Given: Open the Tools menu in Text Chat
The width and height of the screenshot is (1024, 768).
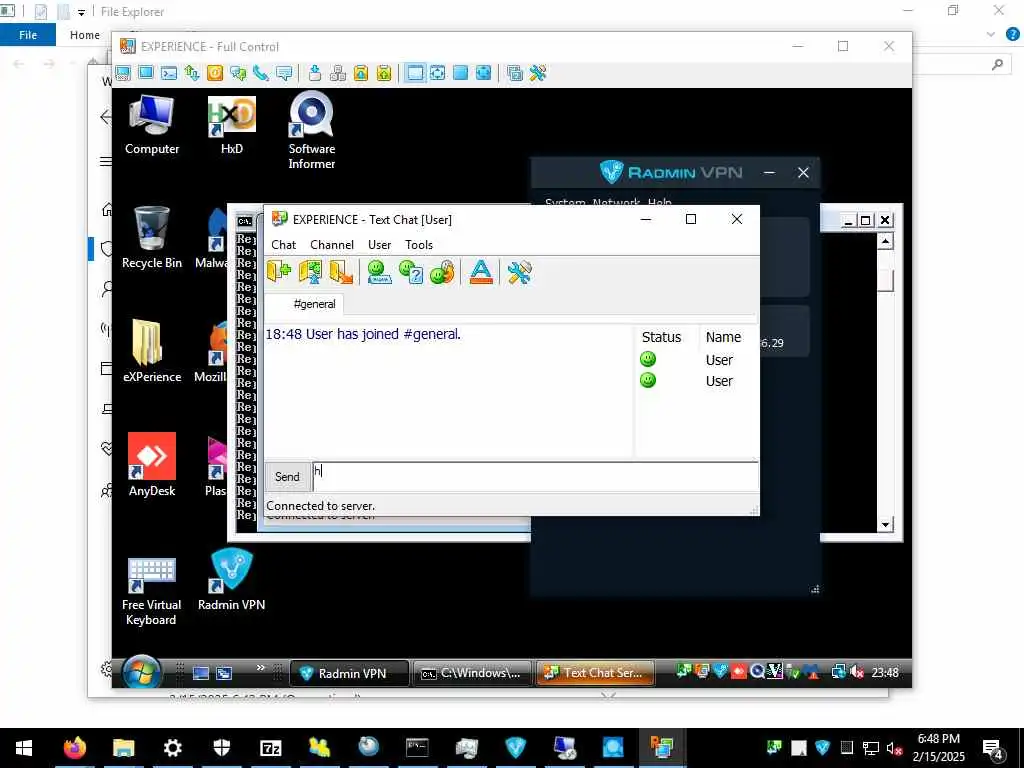Looking at the screenshot, I should point(419,245).
